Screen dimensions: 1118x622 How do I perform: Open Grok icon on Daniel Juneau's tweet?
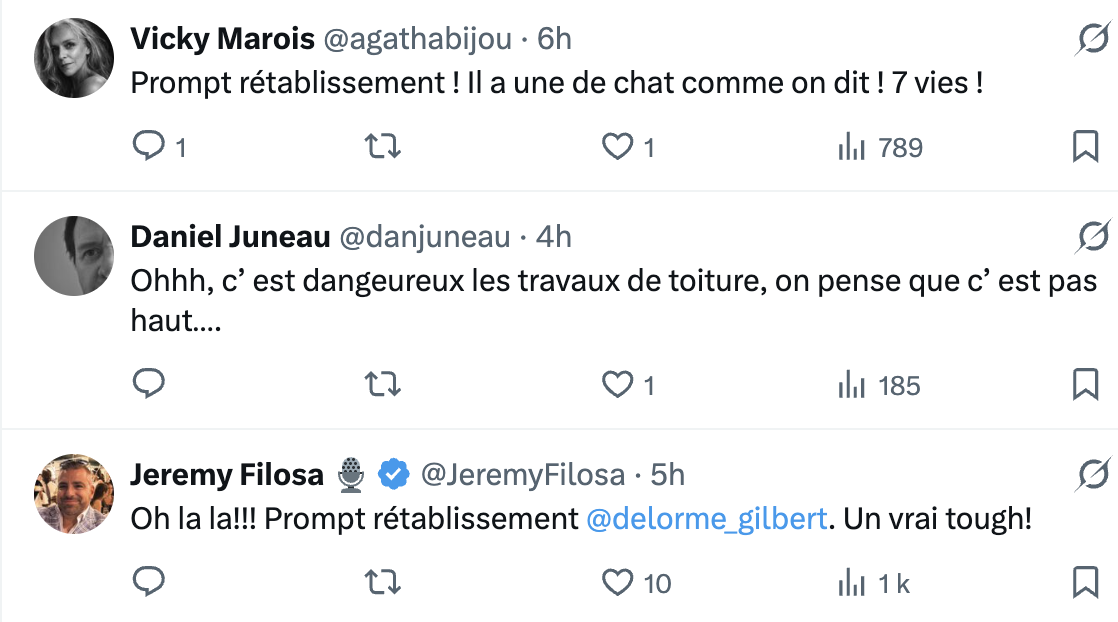click(1092, 237)
